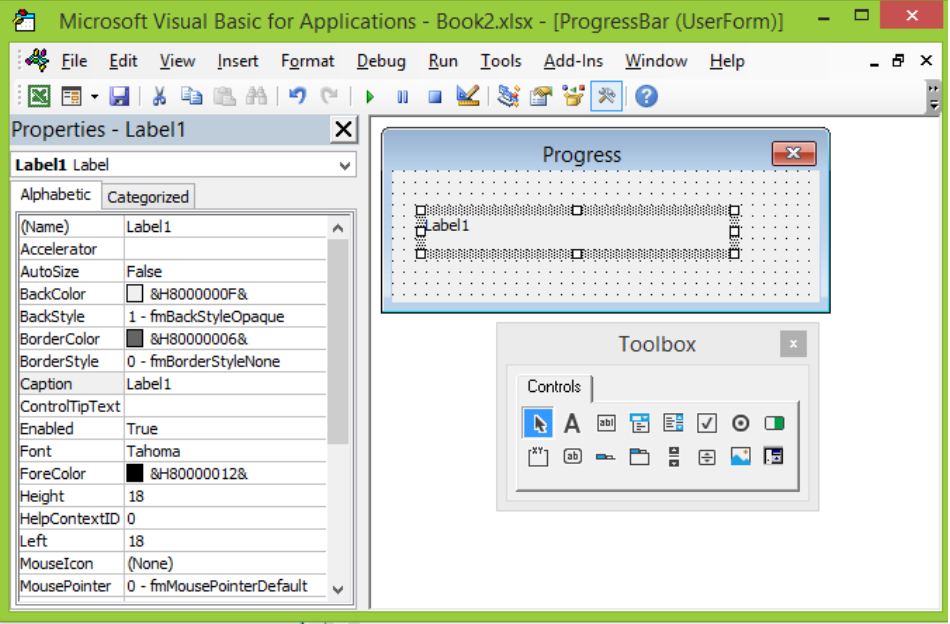Select the MultiPage control in Toolbox
Image resolution: width=950 pixels, height=624 pixels.
pyautogui.click(x=639, y=456)
